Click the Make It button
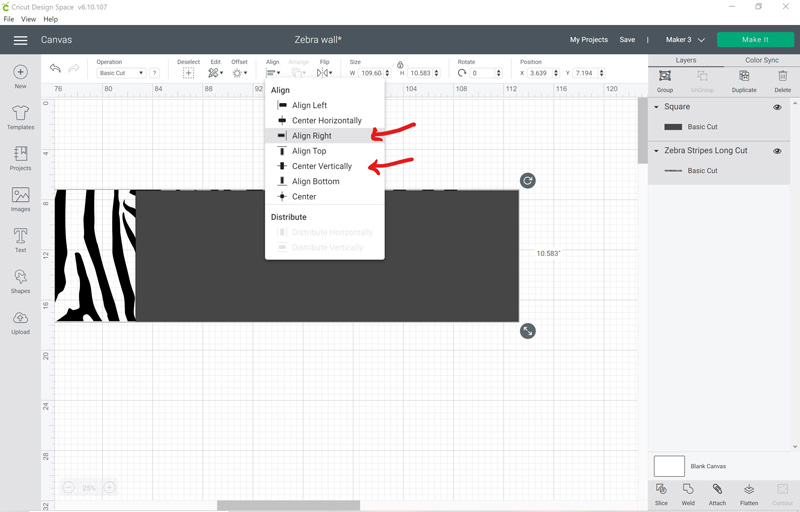Screen dimensions: 800x512 pyautogui.click(x=755, y=40)
